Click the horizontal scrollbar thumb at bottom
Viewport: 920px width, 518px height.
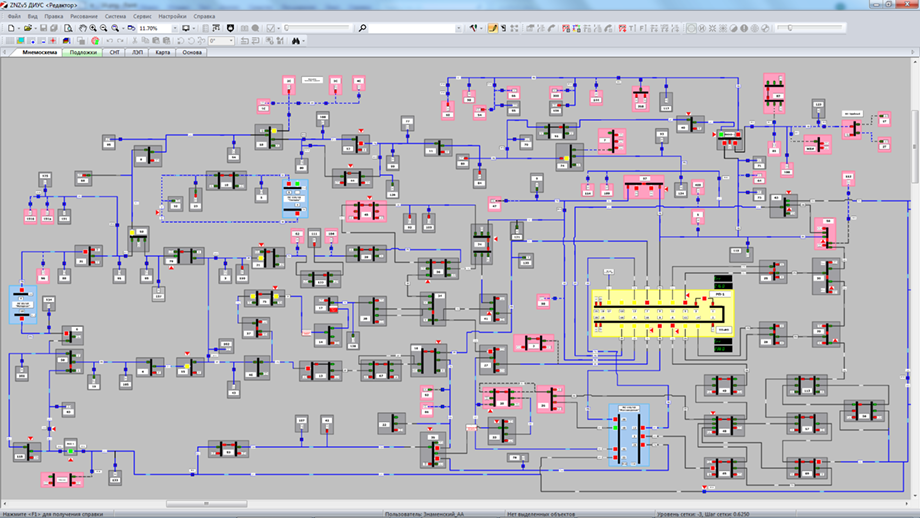tap(206, 504)
